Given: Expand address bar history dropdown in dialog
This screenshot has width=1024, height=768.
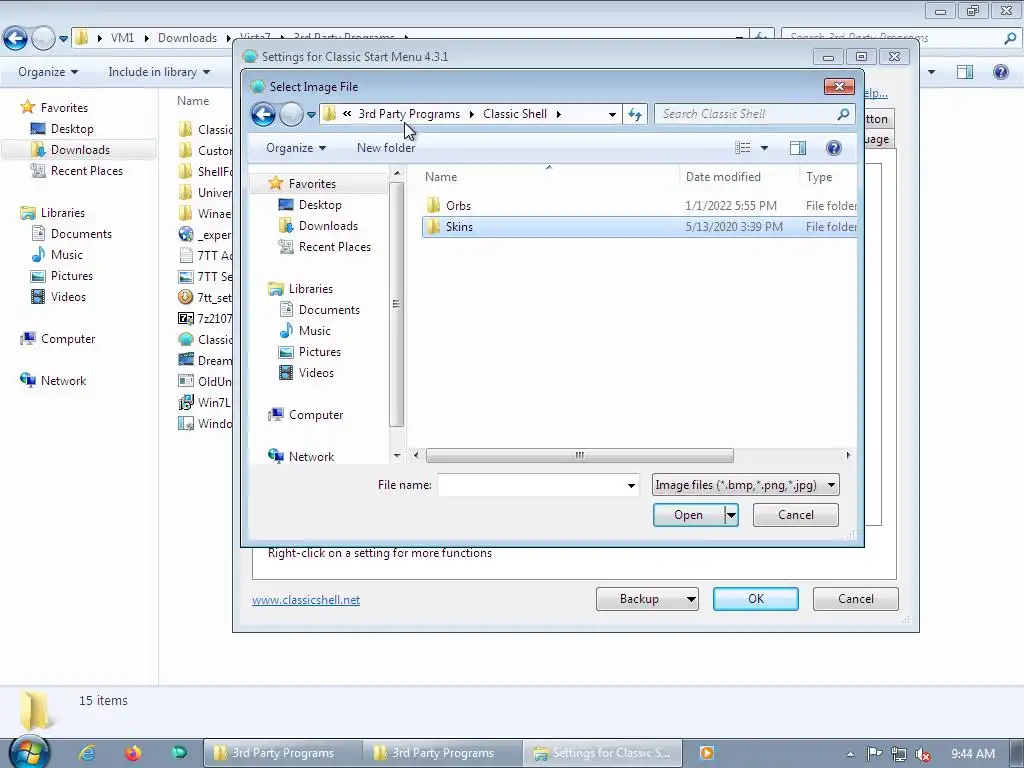Looking at the screenshot, I should [x=612, y=114].
